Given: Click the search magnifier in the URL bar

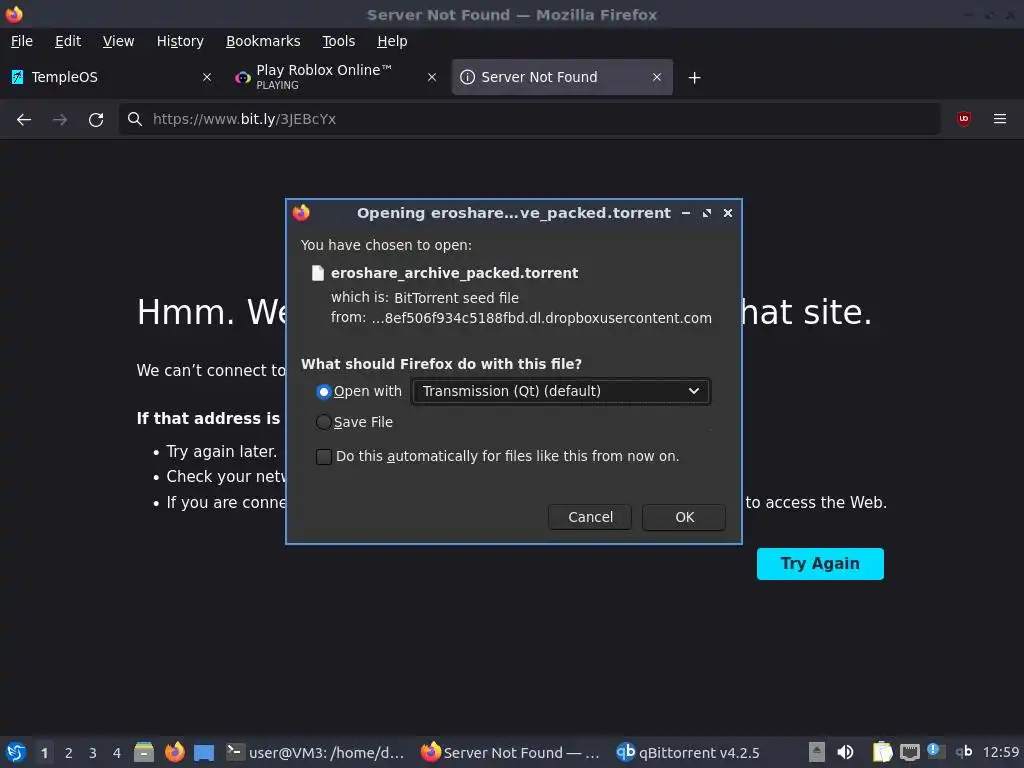Looking at the screenshot, I should 135,119.
